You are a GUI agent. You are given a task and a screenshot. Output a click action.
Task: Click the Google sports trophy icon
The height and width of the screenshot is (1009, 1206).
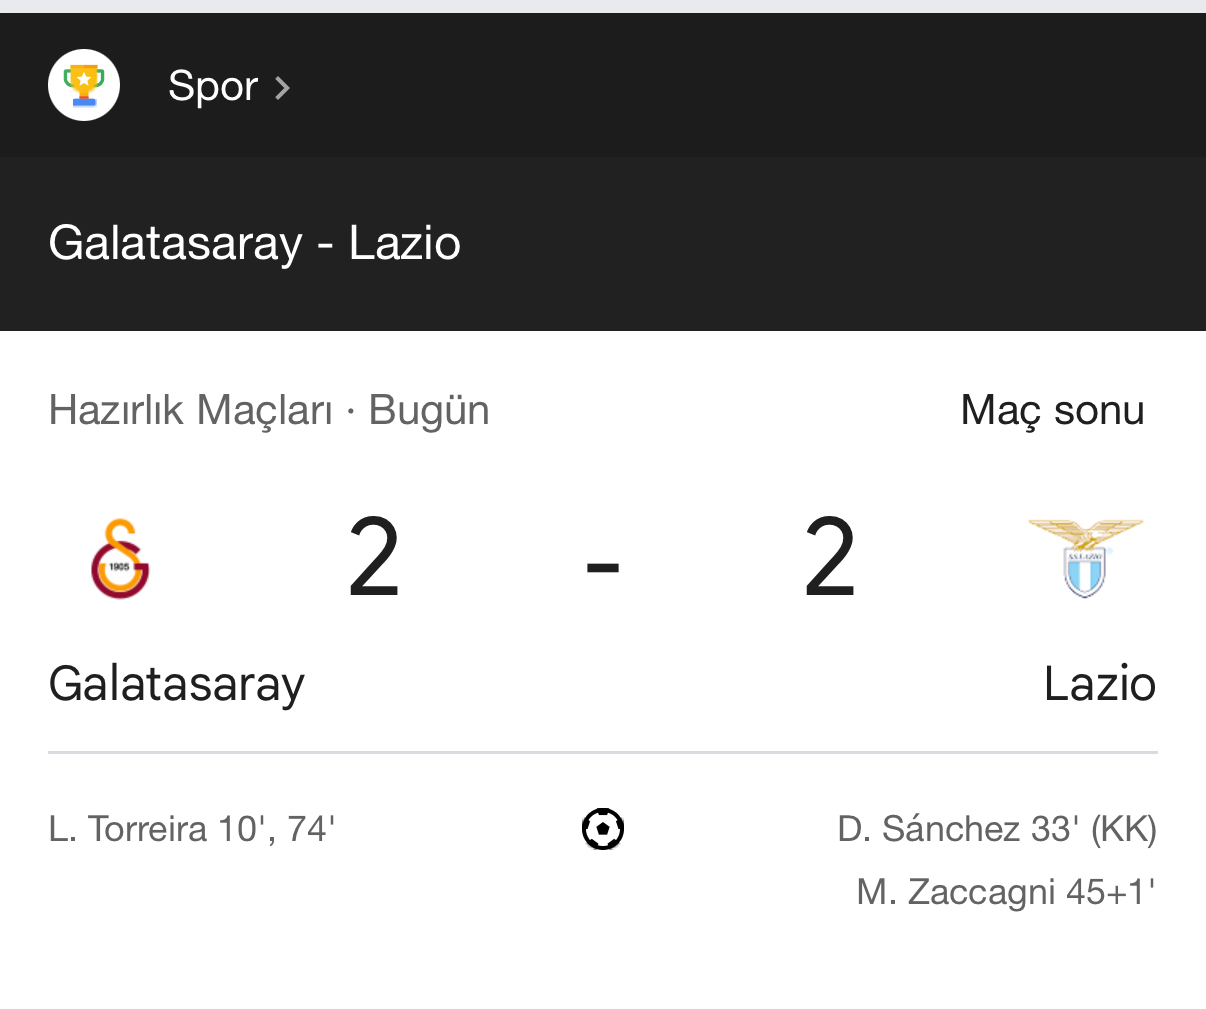[x=84, y=85]
